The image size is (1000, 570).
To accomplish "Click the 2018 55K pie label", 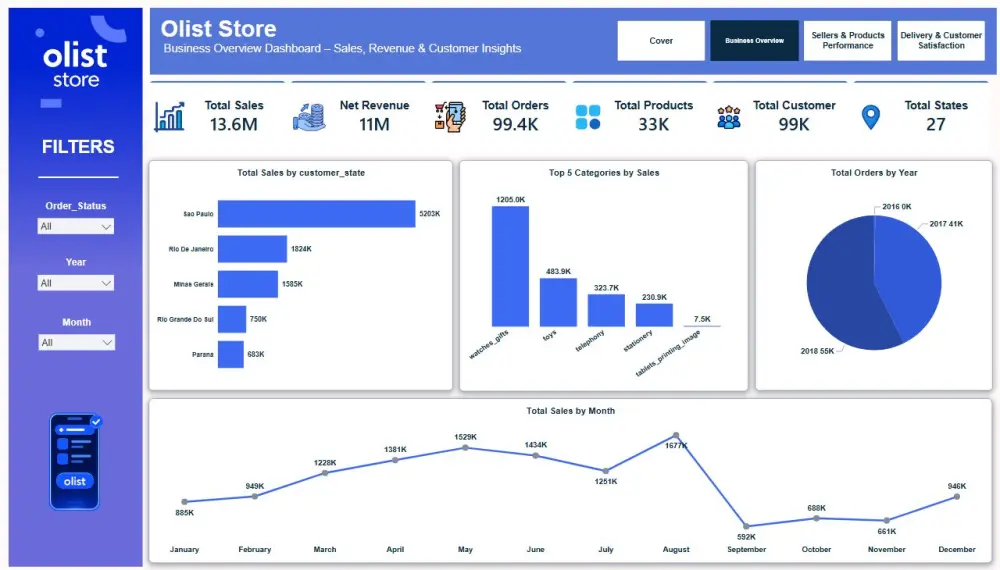I will [818, 351].
